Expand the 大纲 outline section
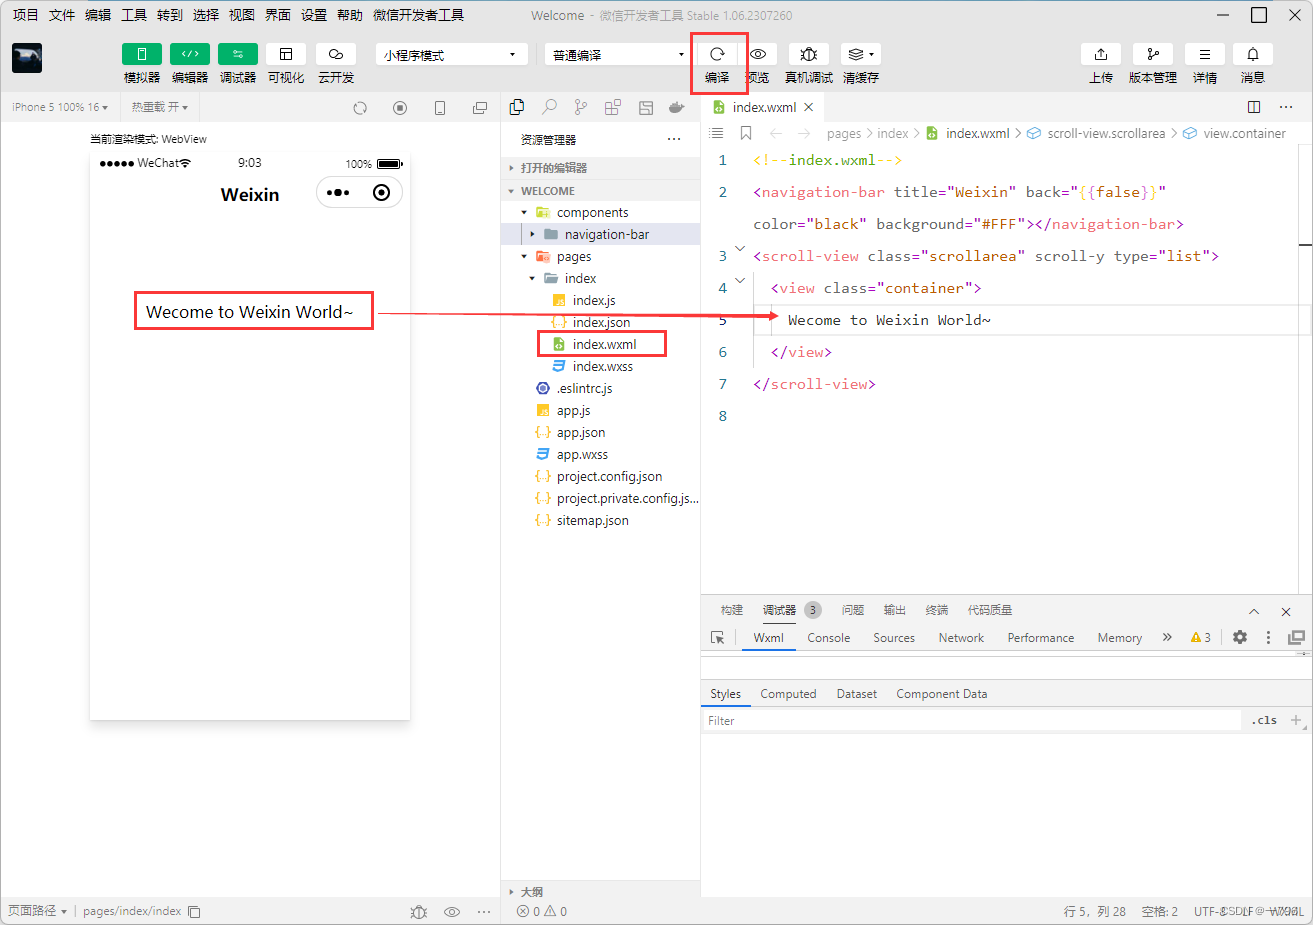 point(600,891)
